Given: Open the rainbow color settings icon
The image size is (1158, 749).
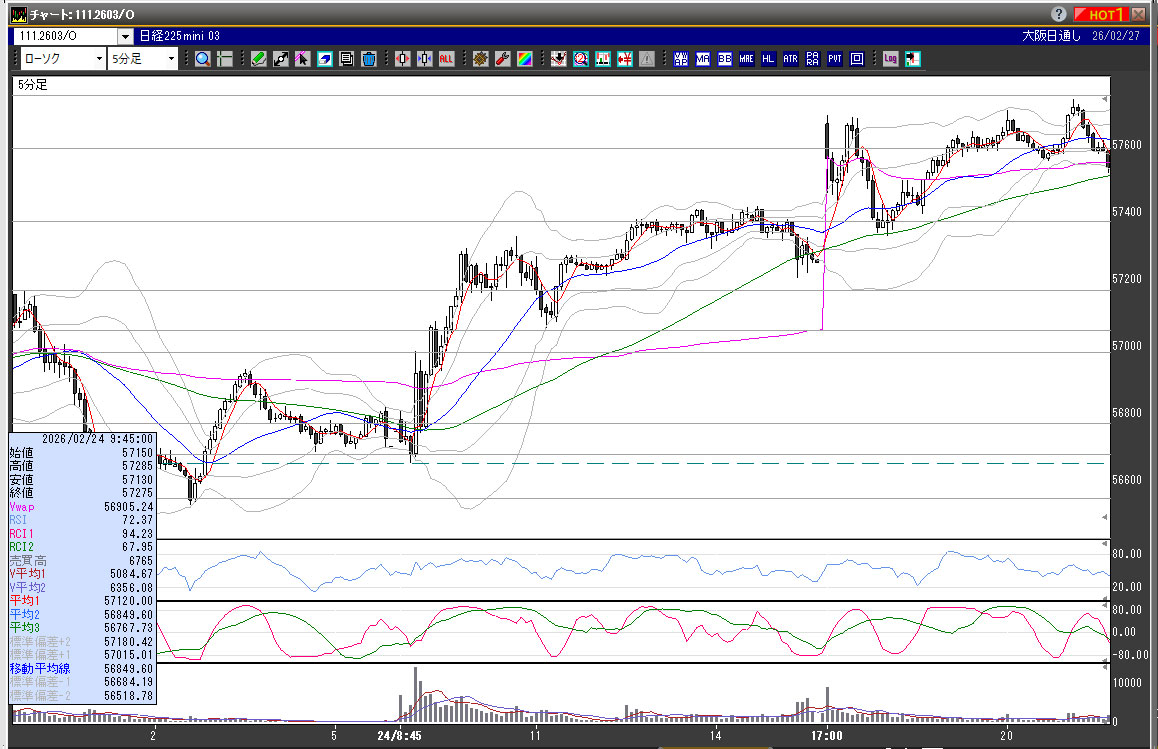Looking at the screenshot, I should click(x=523, y=59).
